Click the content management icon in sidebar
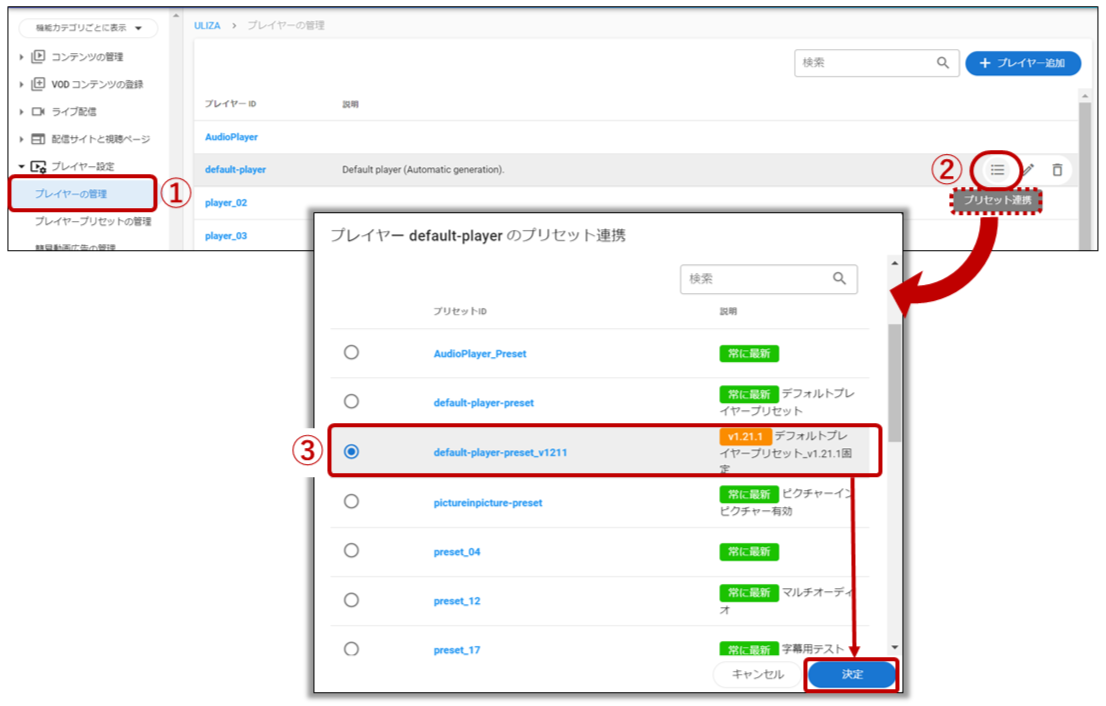Screen dimensions: 1106x706 [39, 57]
